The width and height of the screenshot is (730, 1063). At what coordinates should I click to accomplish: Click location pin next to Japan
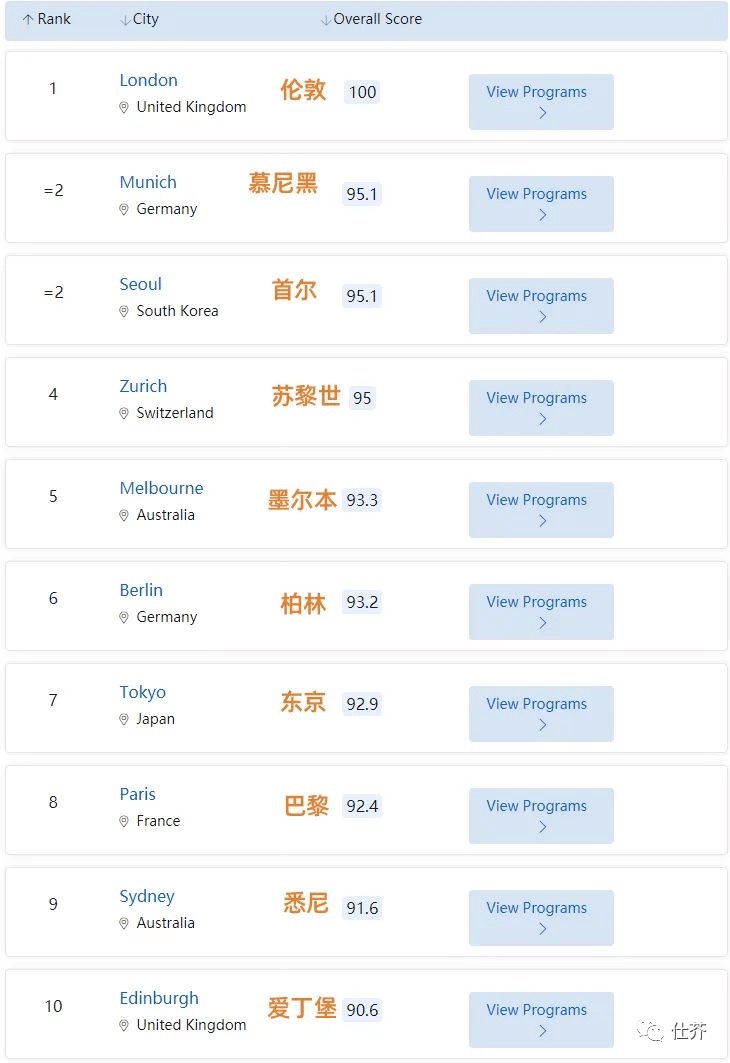pyautogui.click(x=124, y=719)
